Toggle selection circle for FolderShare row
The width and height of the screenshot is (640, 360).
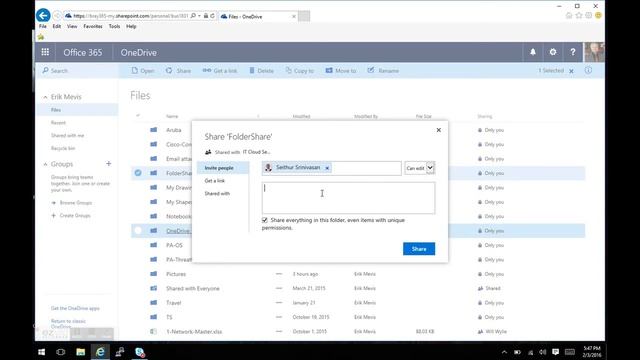click(138, 173)
